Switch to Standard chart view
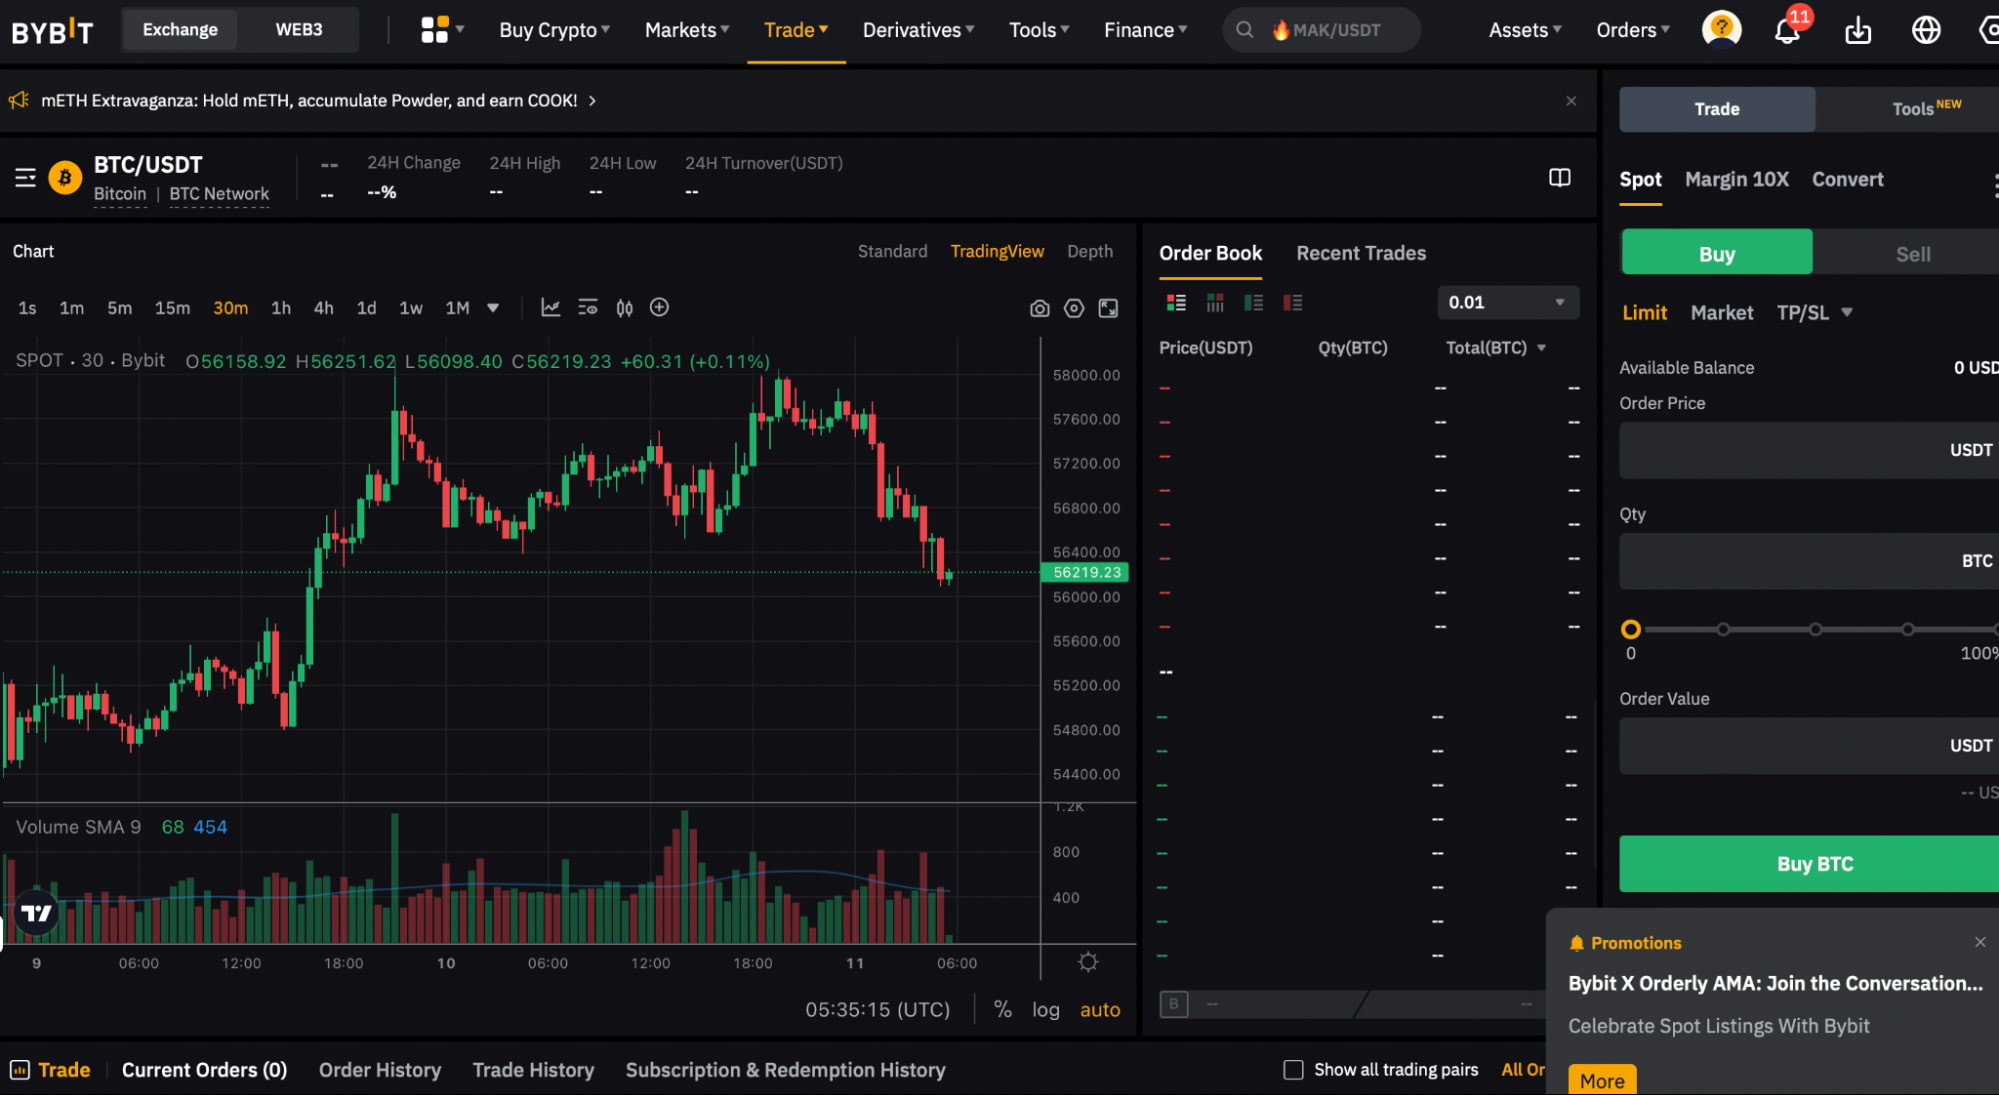Viewport: 1999px width, 1095px height. click(x=892, y=251)
